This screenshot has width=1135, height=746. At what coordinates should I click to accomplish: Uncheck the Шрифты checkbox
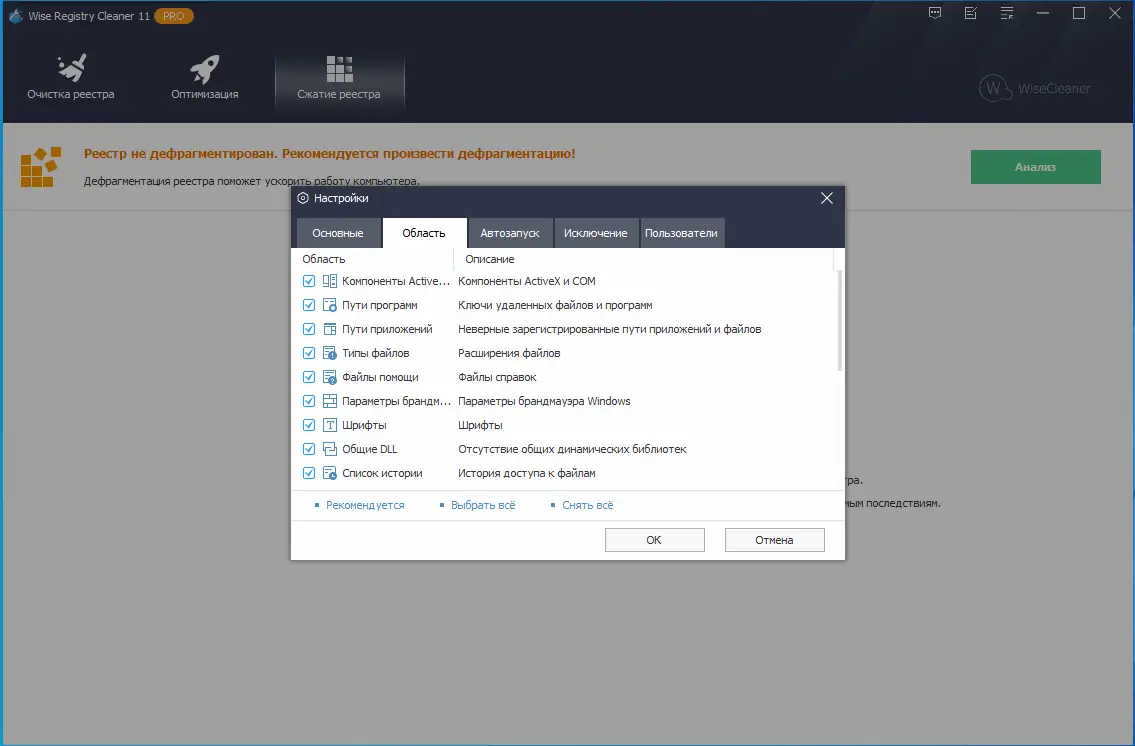309,425
